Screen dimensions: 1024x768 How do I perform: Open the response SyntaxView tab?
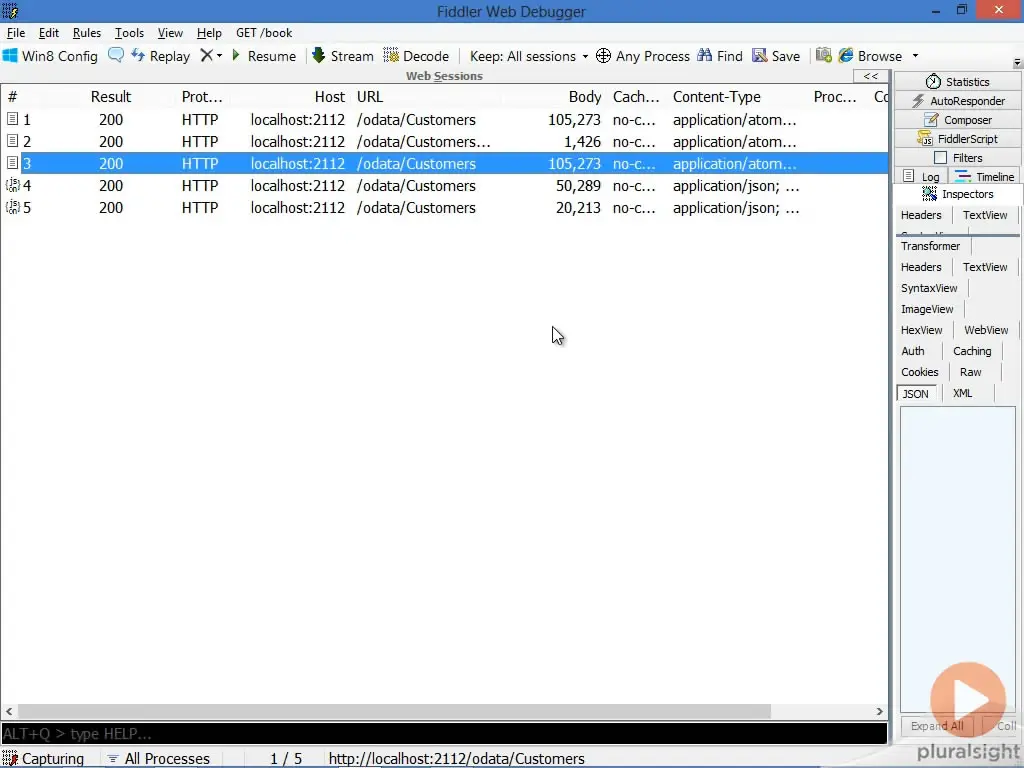pos(929,288)
